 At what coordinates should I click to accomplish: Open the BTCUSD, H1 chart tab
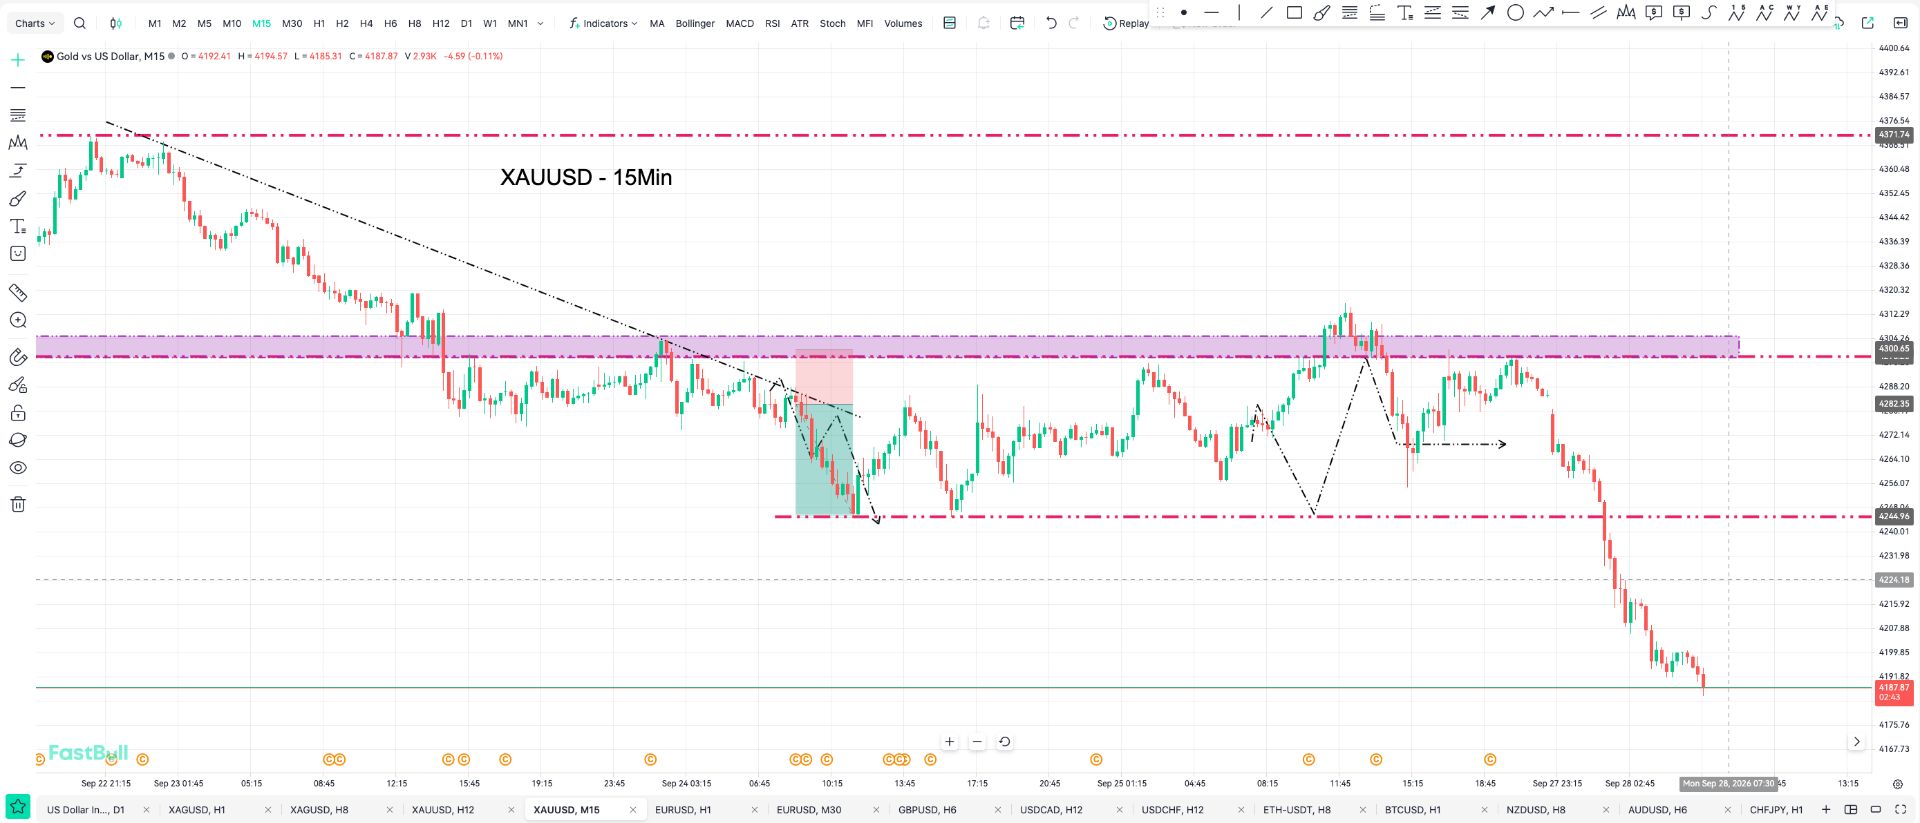pos(1413,810)
